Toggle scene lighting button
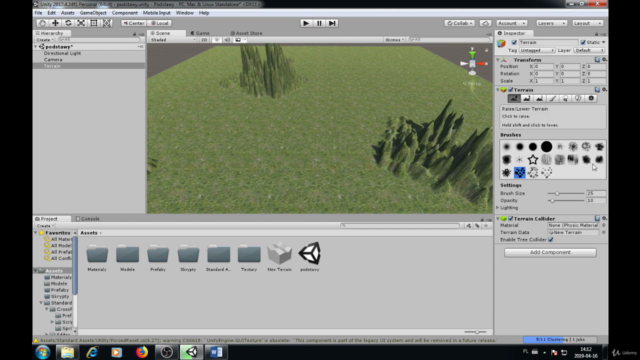Image resolution: width=640 pixels, height=360 pixels. 217,40
